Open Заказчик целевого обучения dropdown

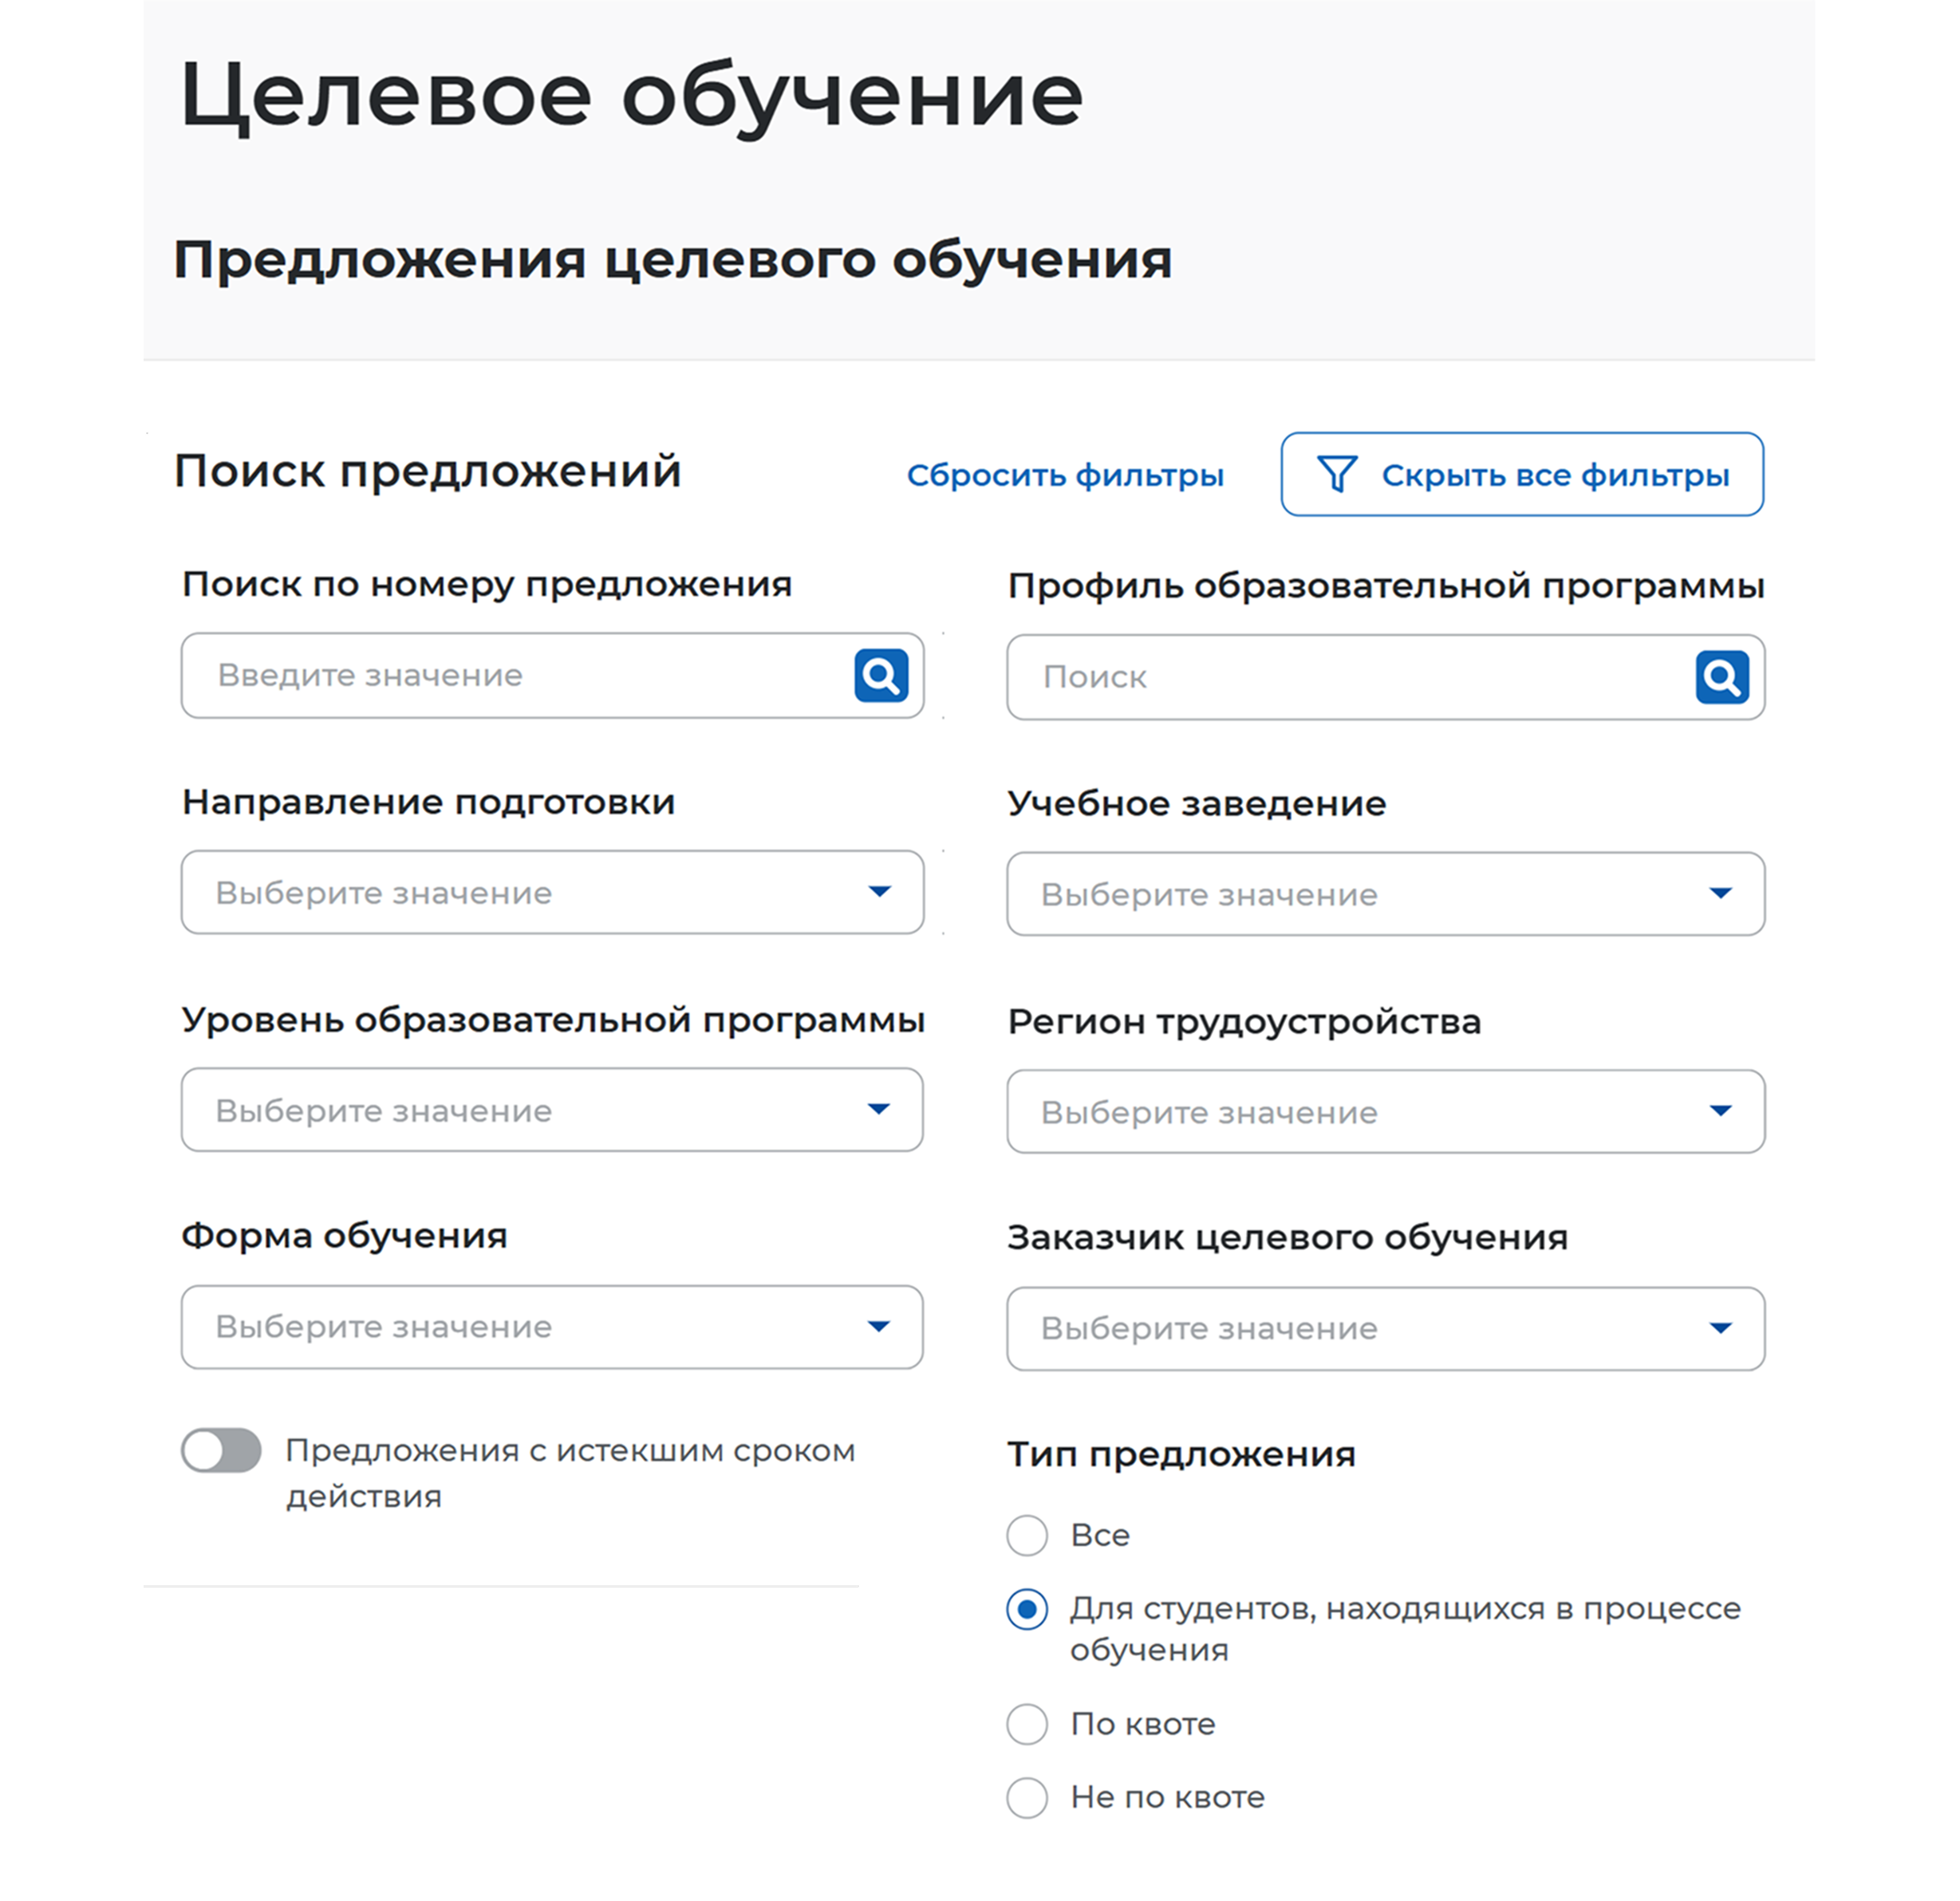(1385, 1328)
